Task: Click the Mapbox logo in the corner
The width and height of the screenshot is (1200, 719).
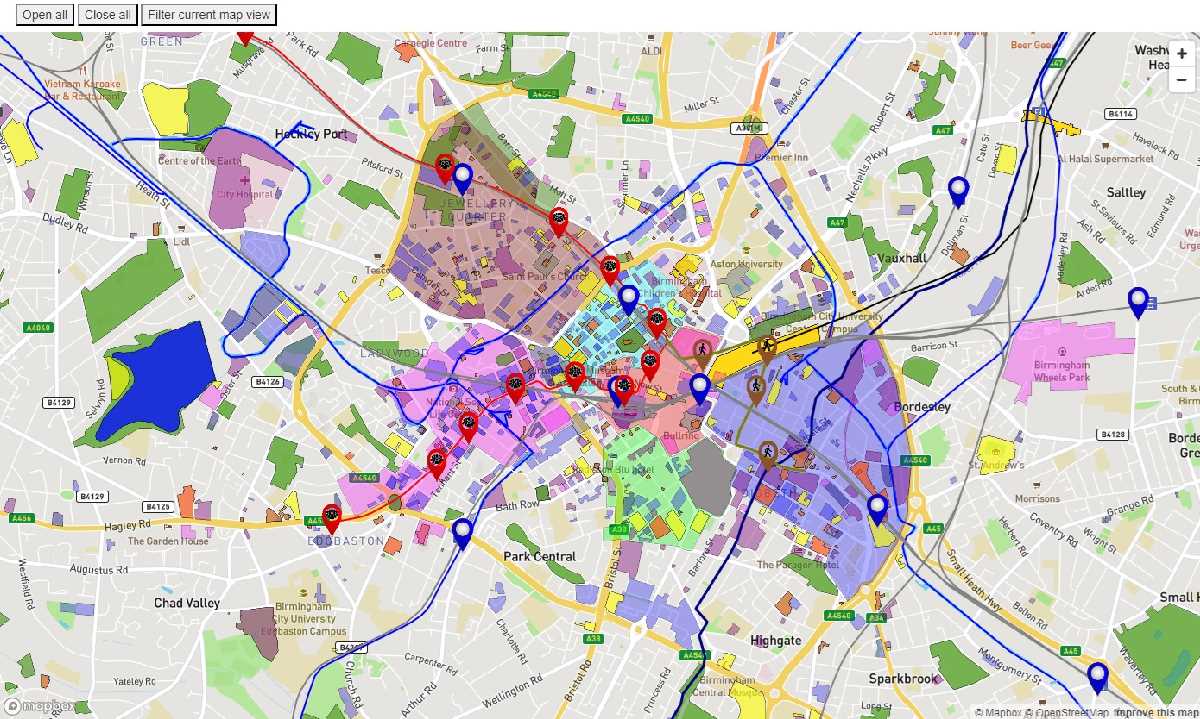Action: 38,706
